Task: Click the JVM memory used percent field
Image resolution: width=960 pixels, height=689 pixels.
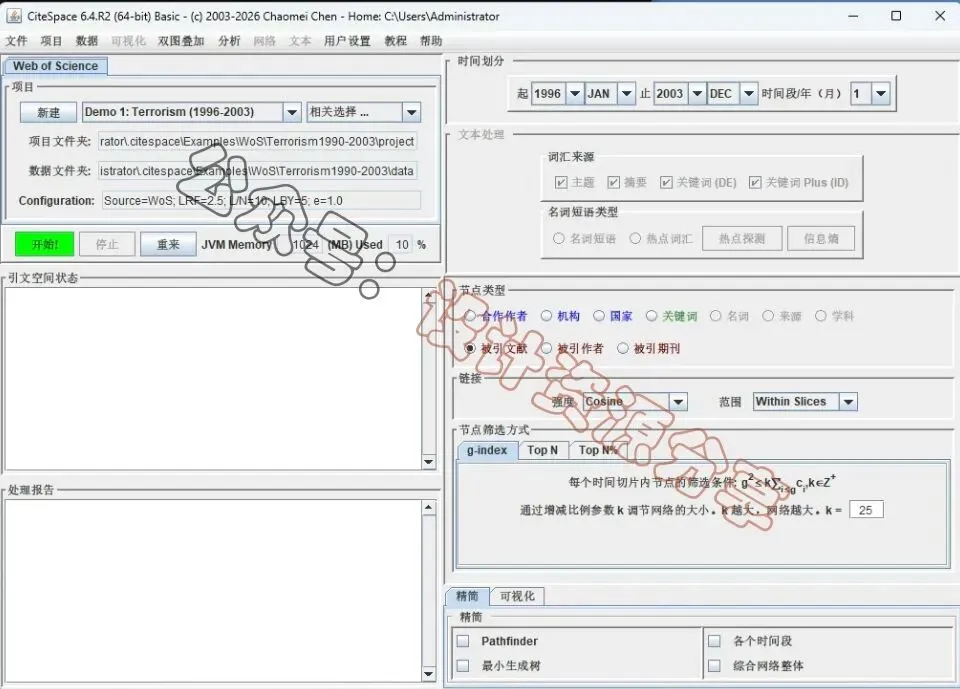Action: (402, 244)
